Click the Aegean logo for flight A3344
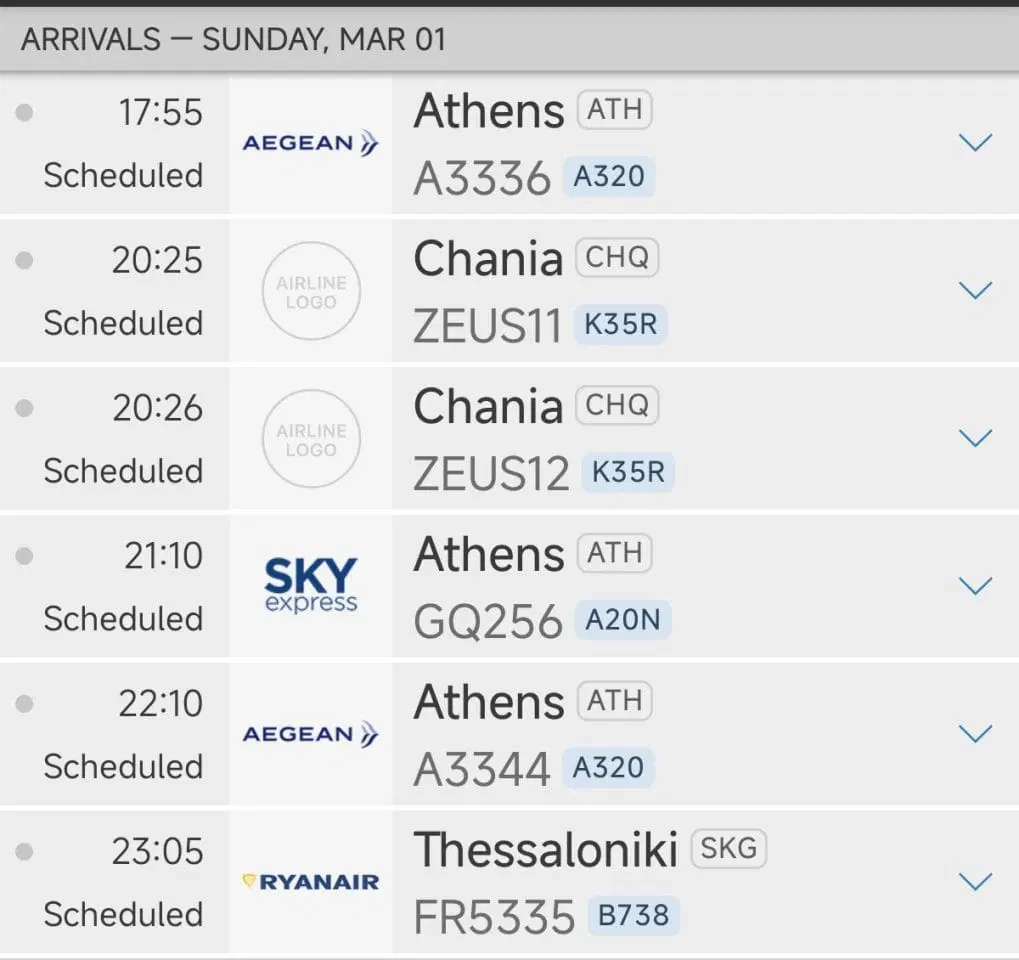Viewport: 1019px width, 960px height. (x=311, y=735)
